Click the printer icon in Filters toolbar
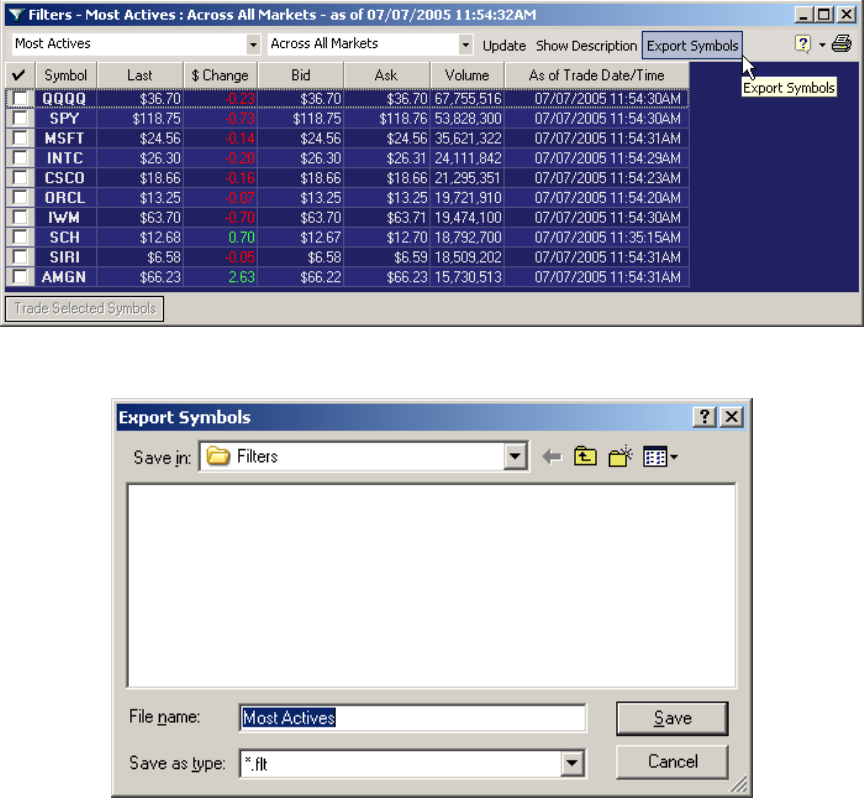The height and width of the screenshot is (798, 864). pos(841,44)
